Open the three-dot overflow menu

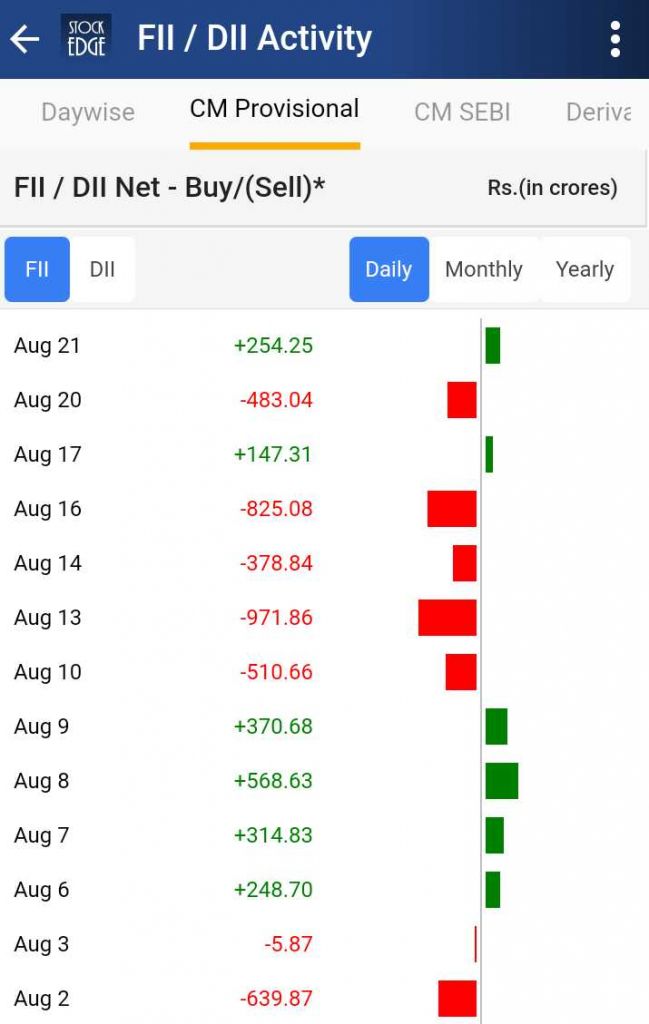tap(614, 38)
